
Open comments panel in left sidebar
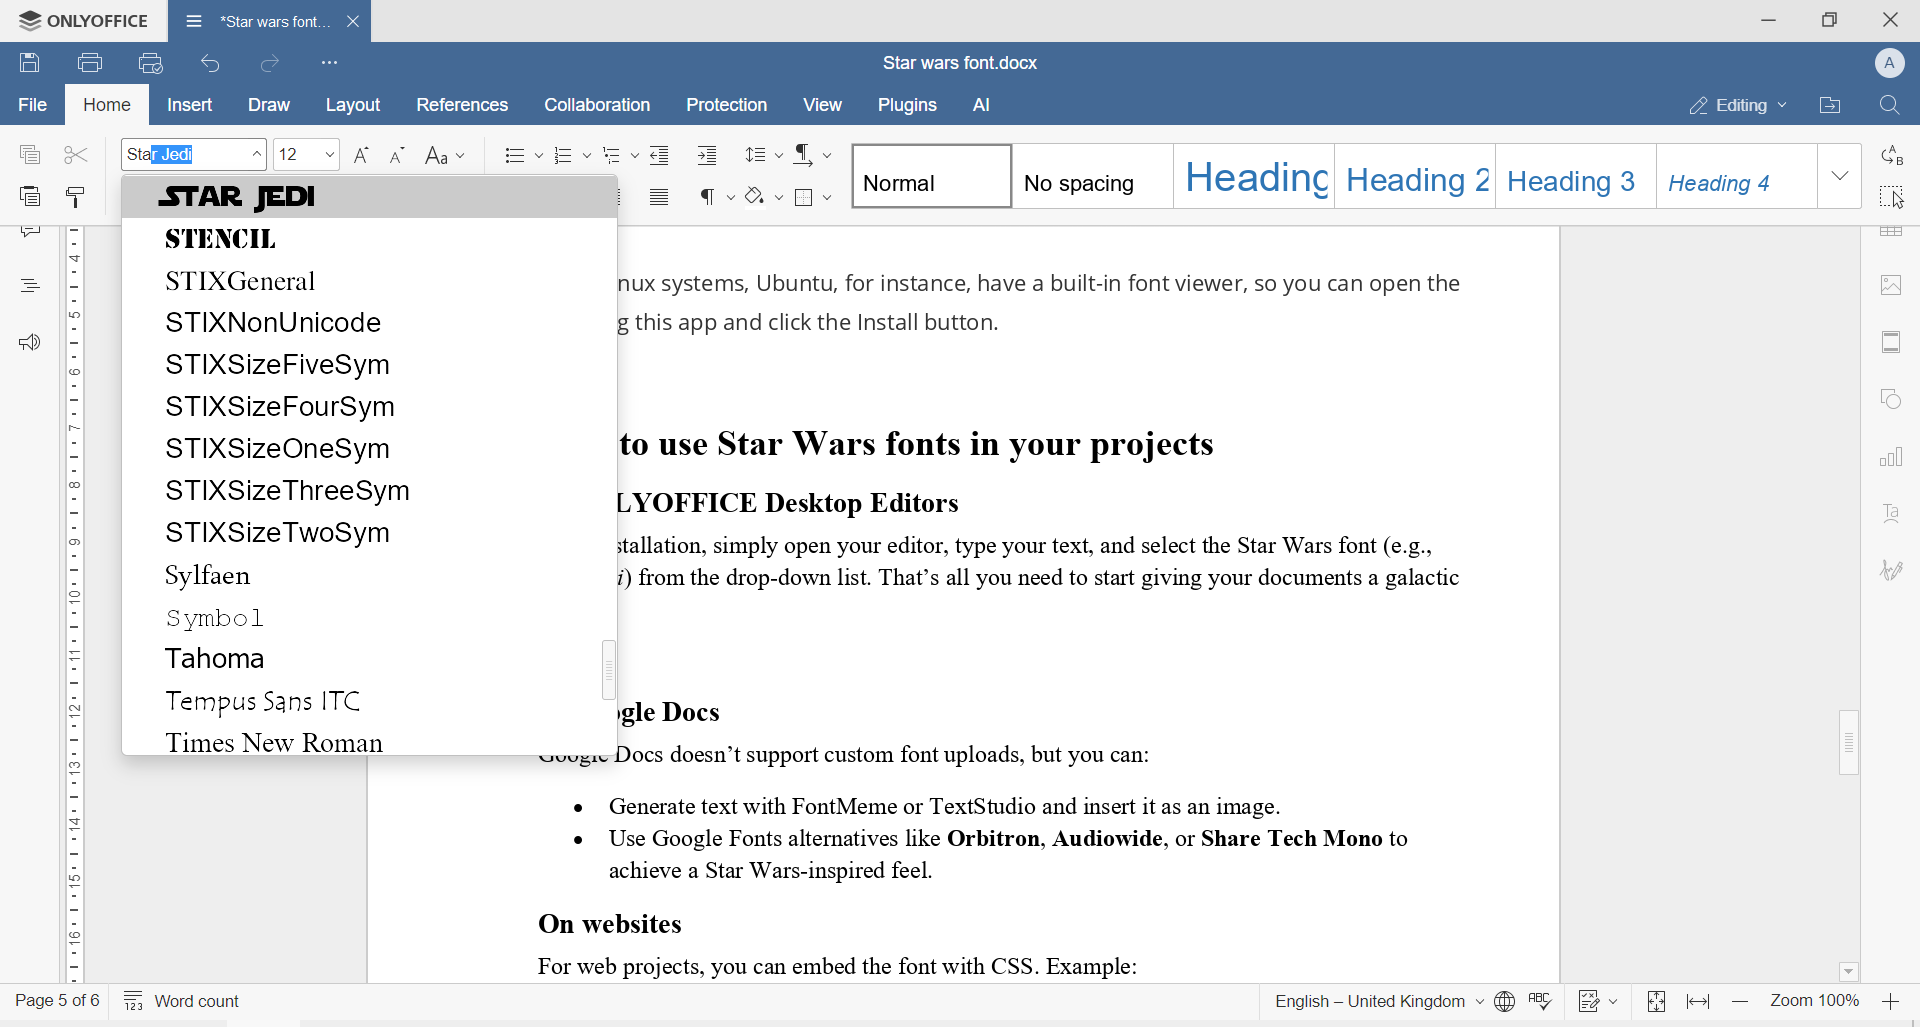30,233
